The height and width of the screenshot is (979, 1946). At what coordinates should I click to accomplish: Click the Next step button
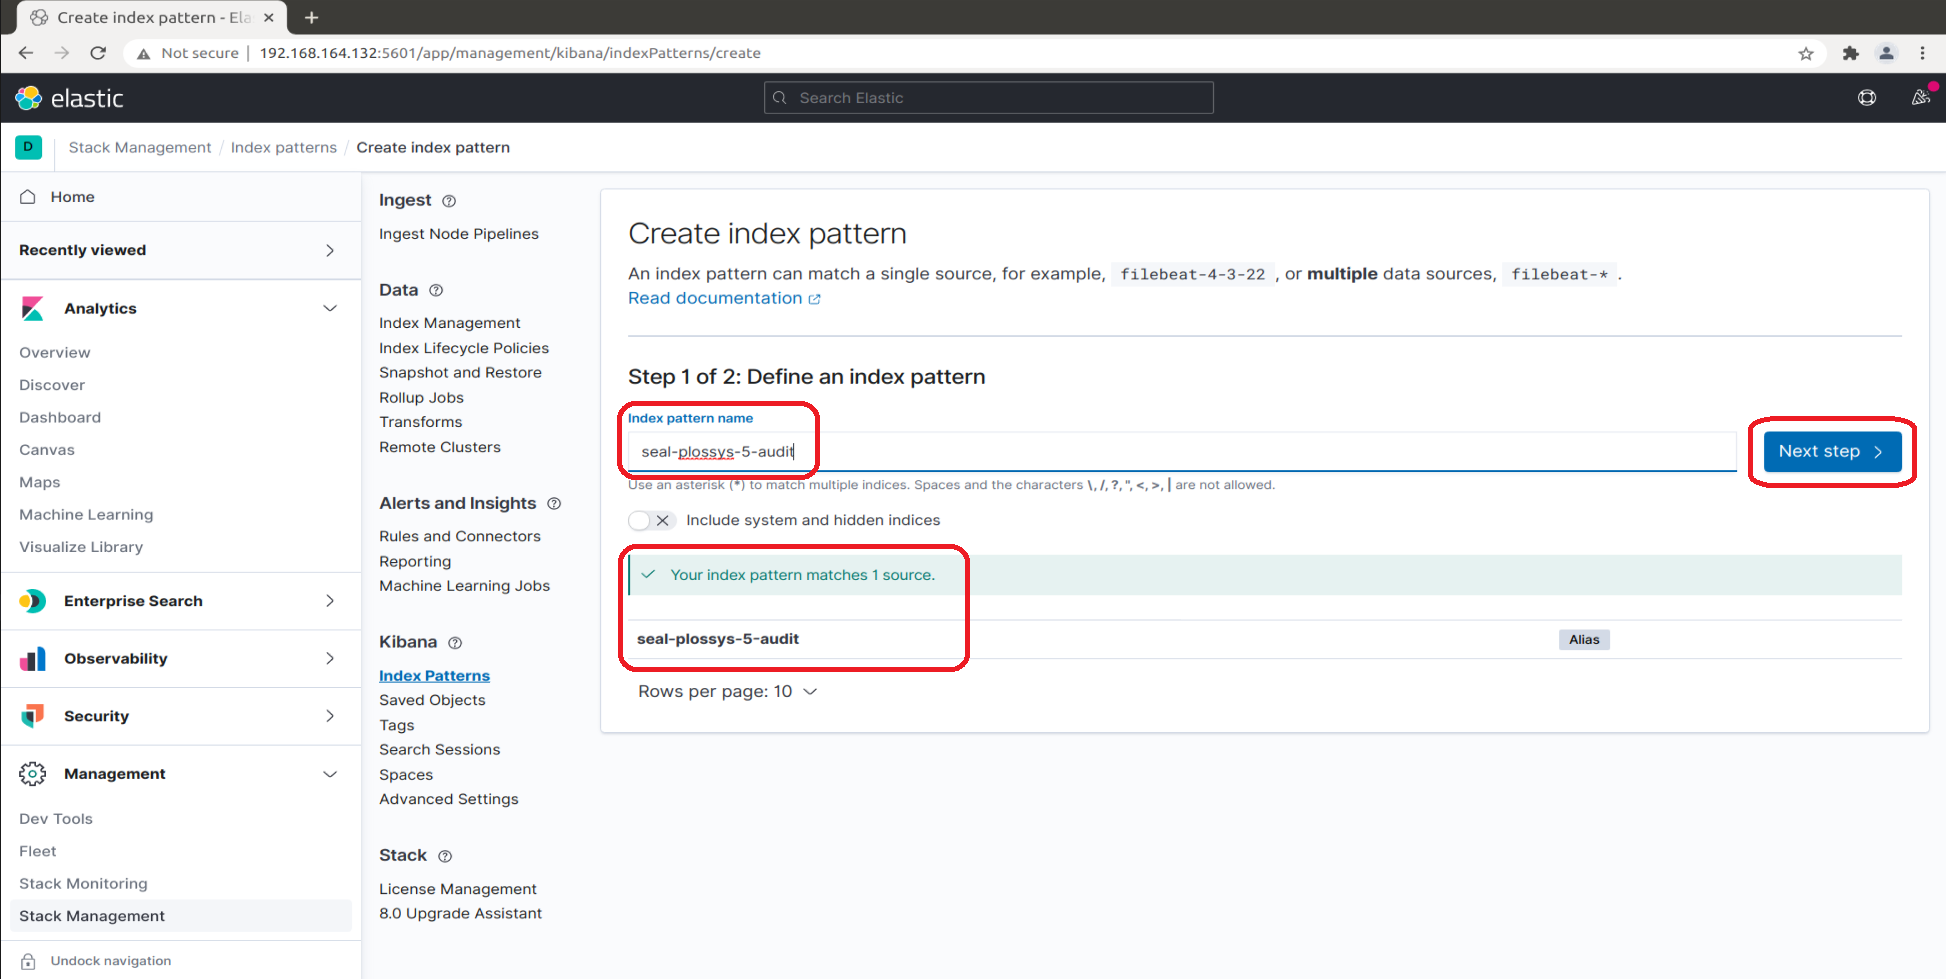click(x=1831, y=452)
